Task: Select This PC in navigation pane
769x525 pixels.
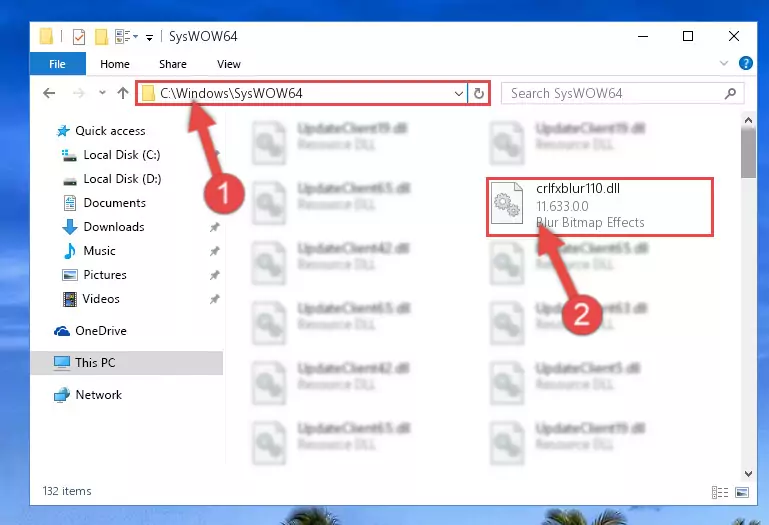Action: click(127, 363)
